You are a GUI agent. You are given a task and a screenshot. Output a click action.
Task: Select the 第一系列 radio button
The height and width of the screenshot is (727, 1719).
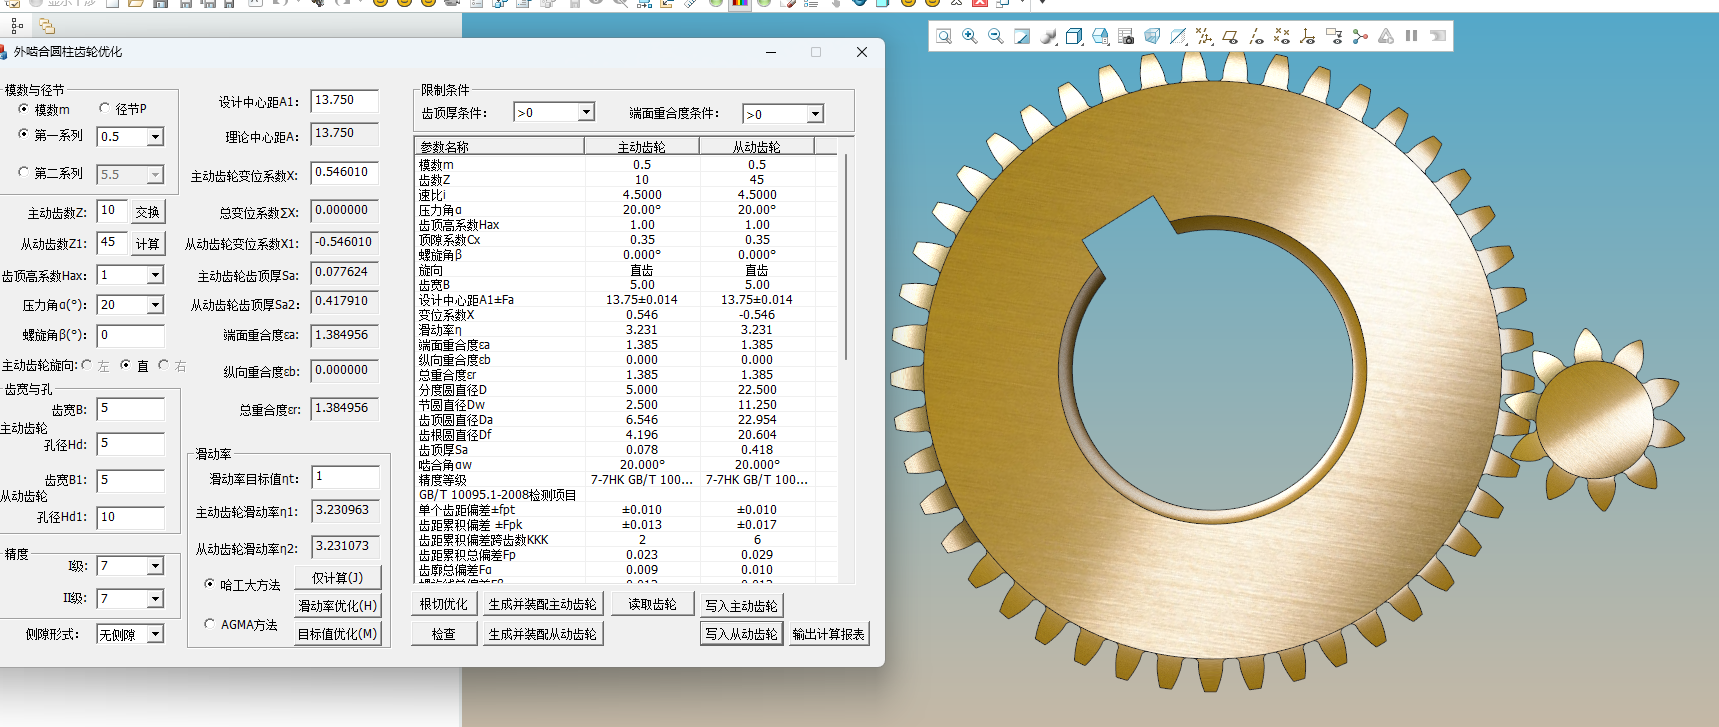click(x=24, y=134)
